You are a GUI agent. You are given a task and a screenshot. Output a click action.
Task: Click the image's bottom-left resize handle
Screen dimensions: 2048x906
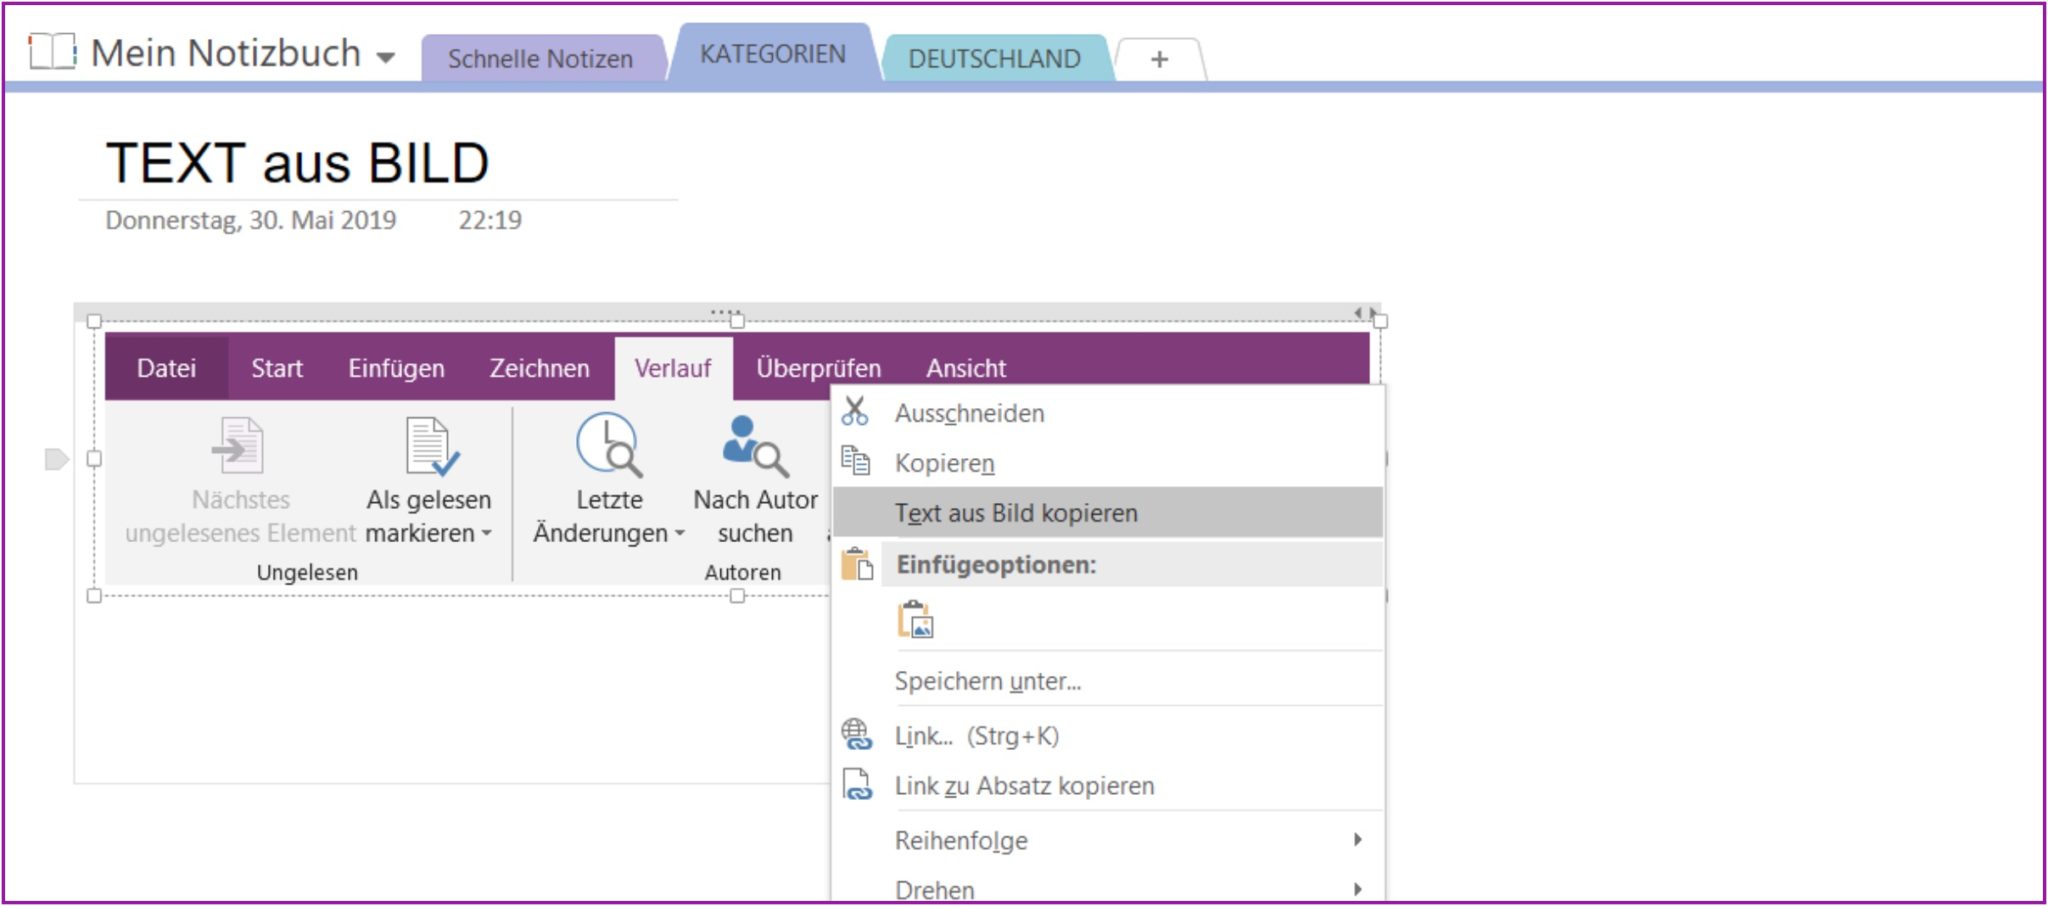click(x=94, y=596)
